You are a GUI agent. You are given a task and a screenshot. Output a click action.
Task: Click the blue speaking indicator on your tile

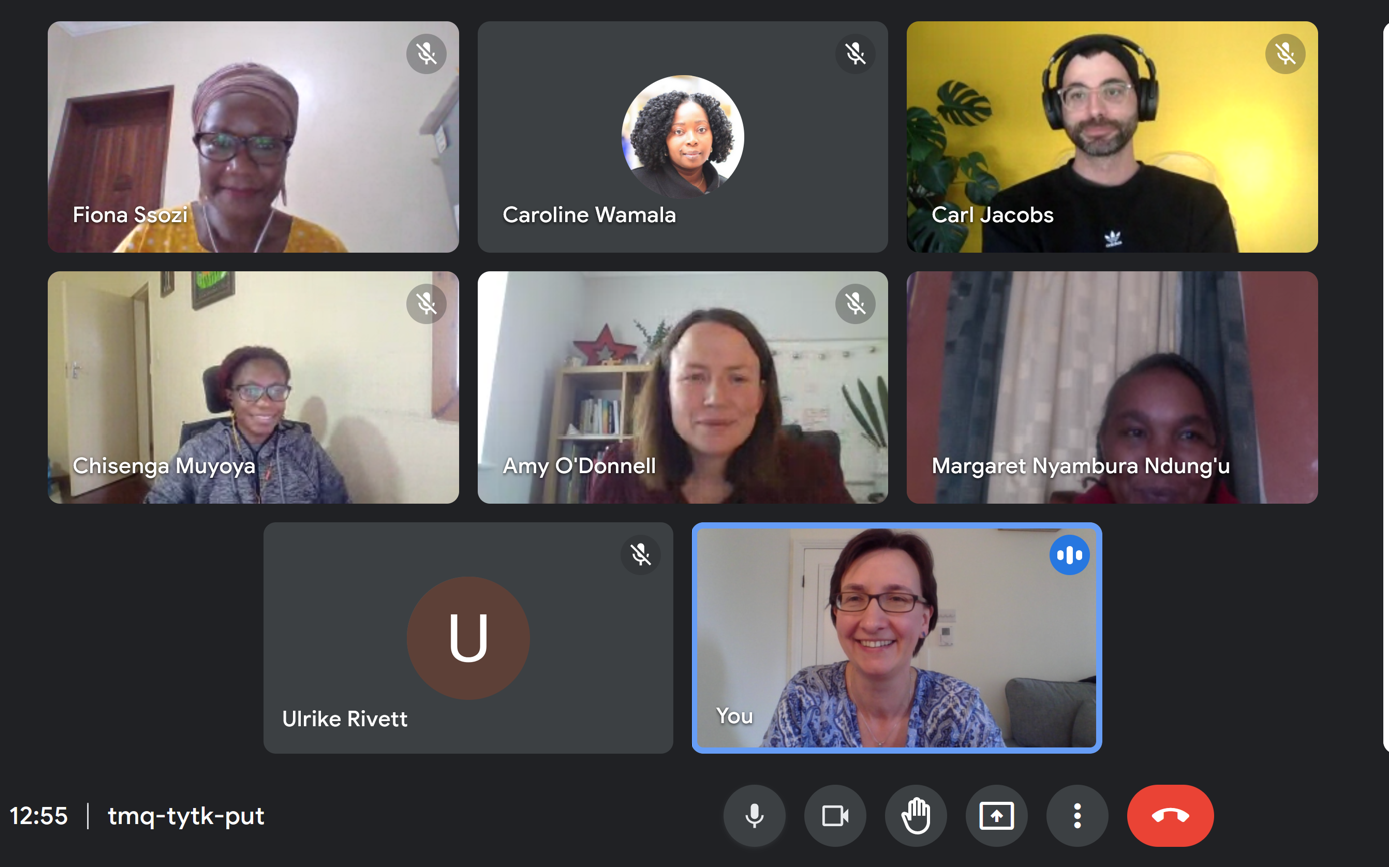point(1069,555)
